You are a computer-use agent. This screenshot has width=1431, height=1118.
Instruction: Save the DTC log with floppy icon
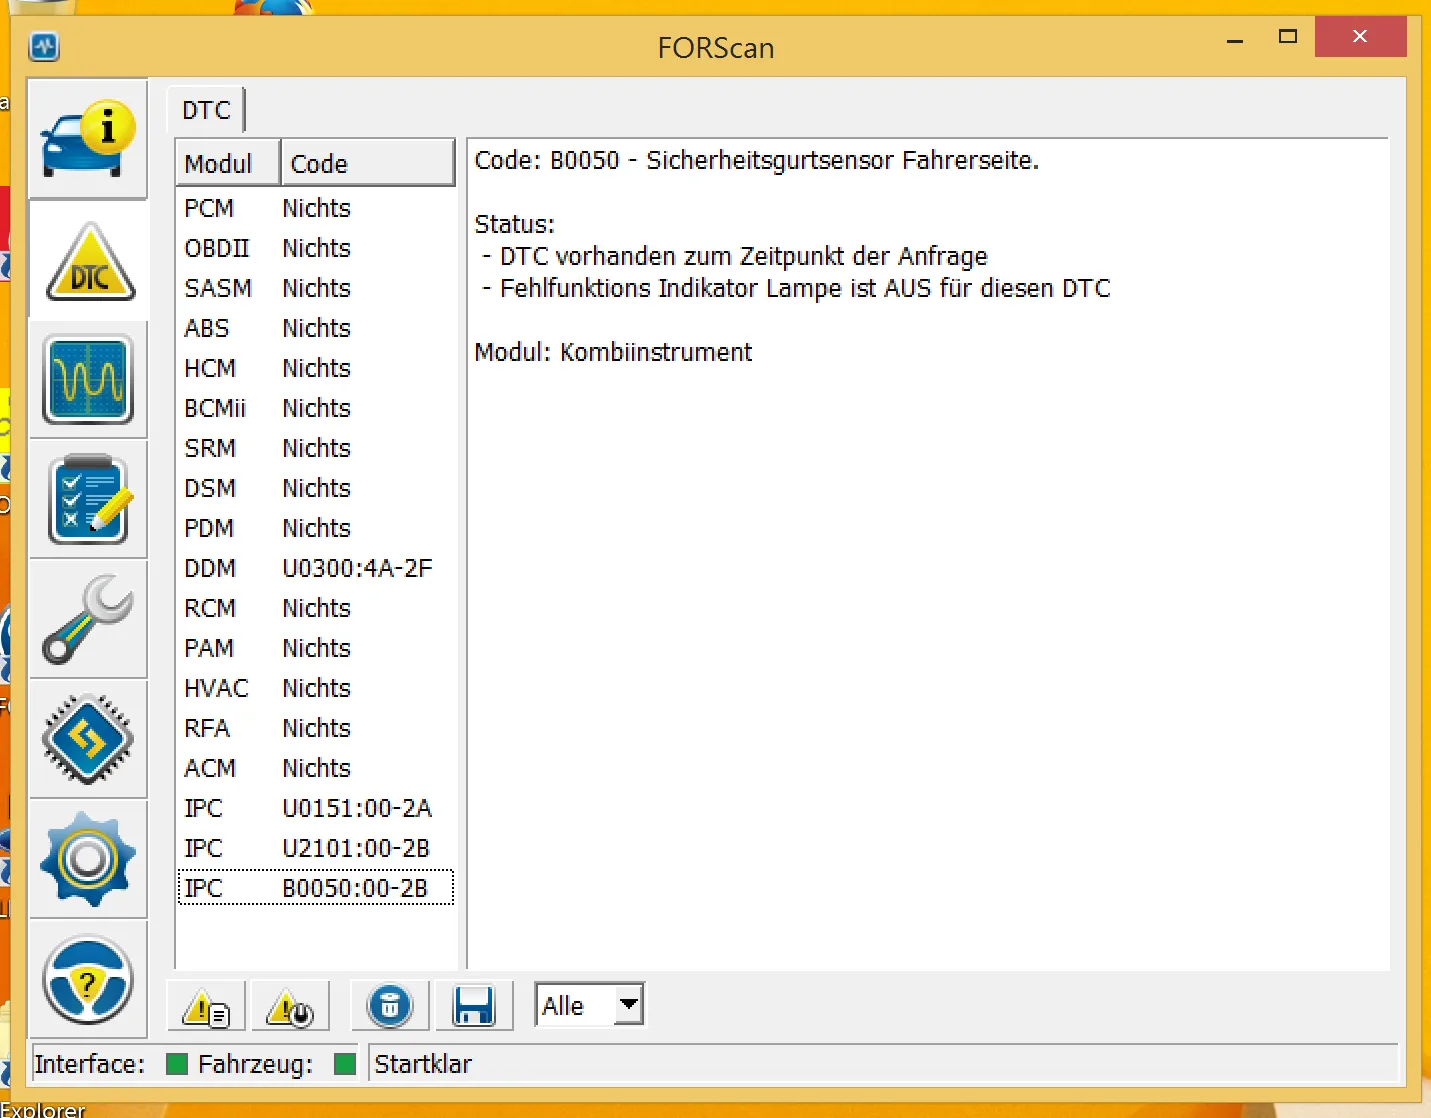coord(474,1006)
